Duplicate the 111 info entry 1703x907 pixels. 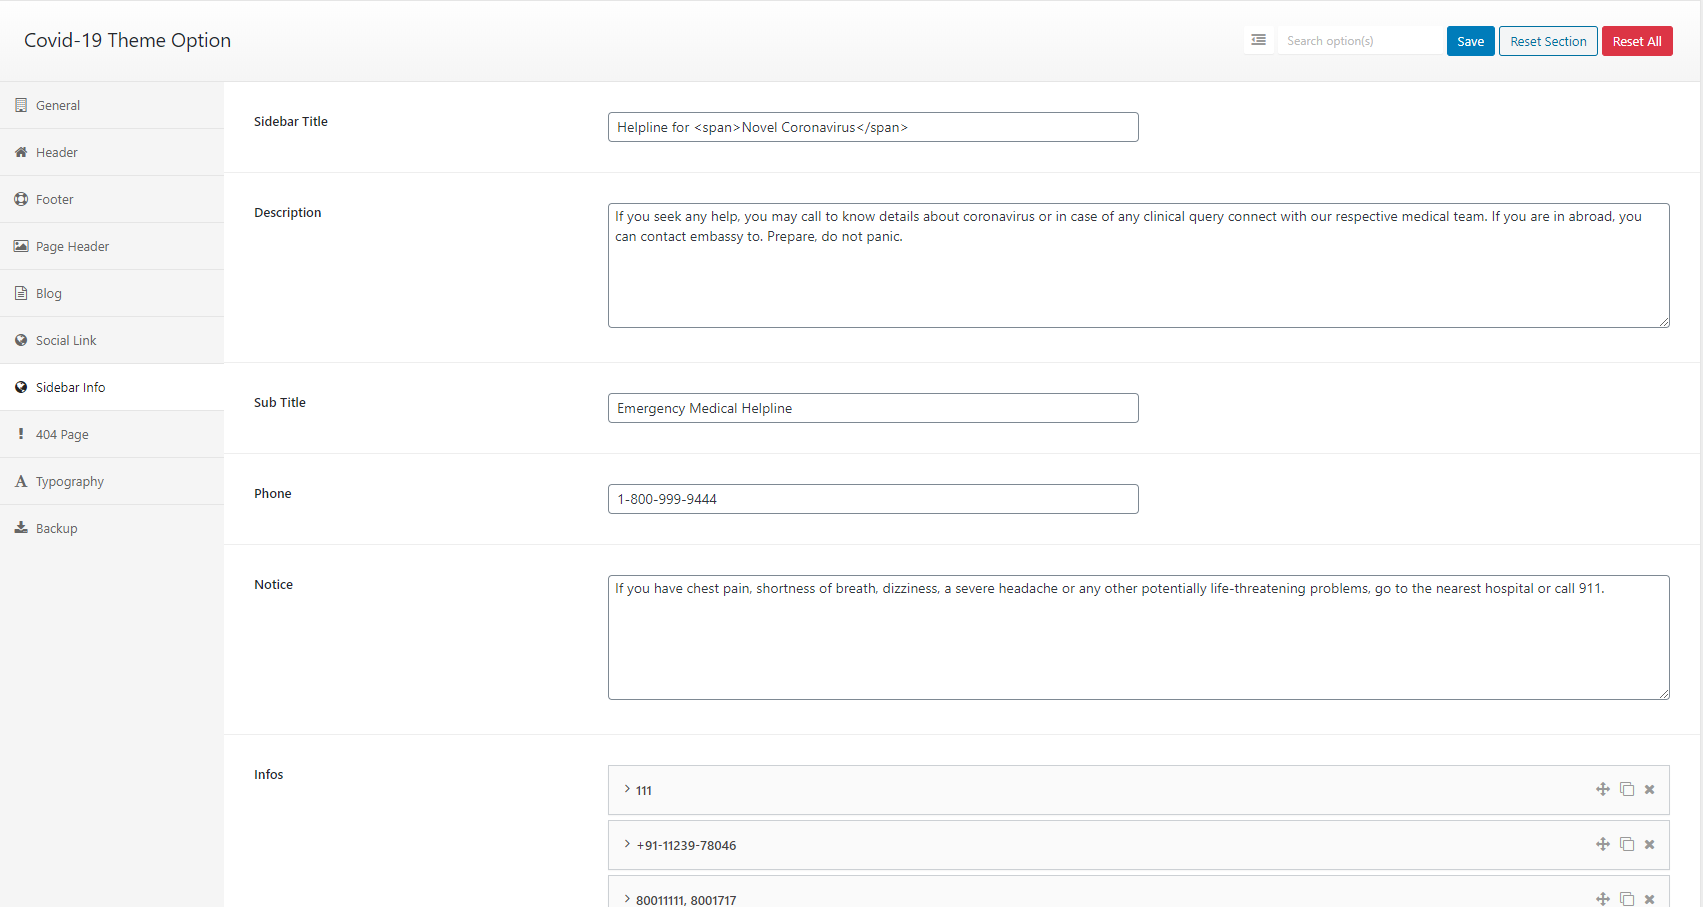[x=1627, y=789]
